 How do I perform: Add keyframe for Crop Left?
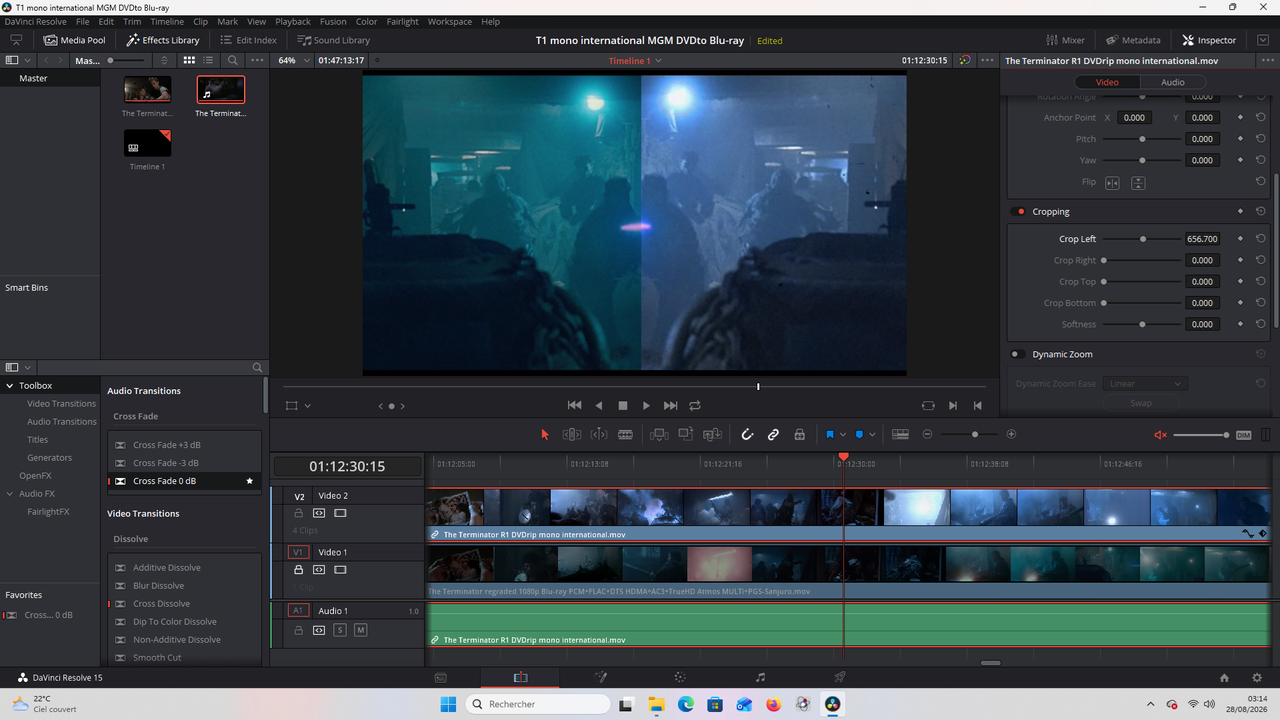(x=1240, y=239)
